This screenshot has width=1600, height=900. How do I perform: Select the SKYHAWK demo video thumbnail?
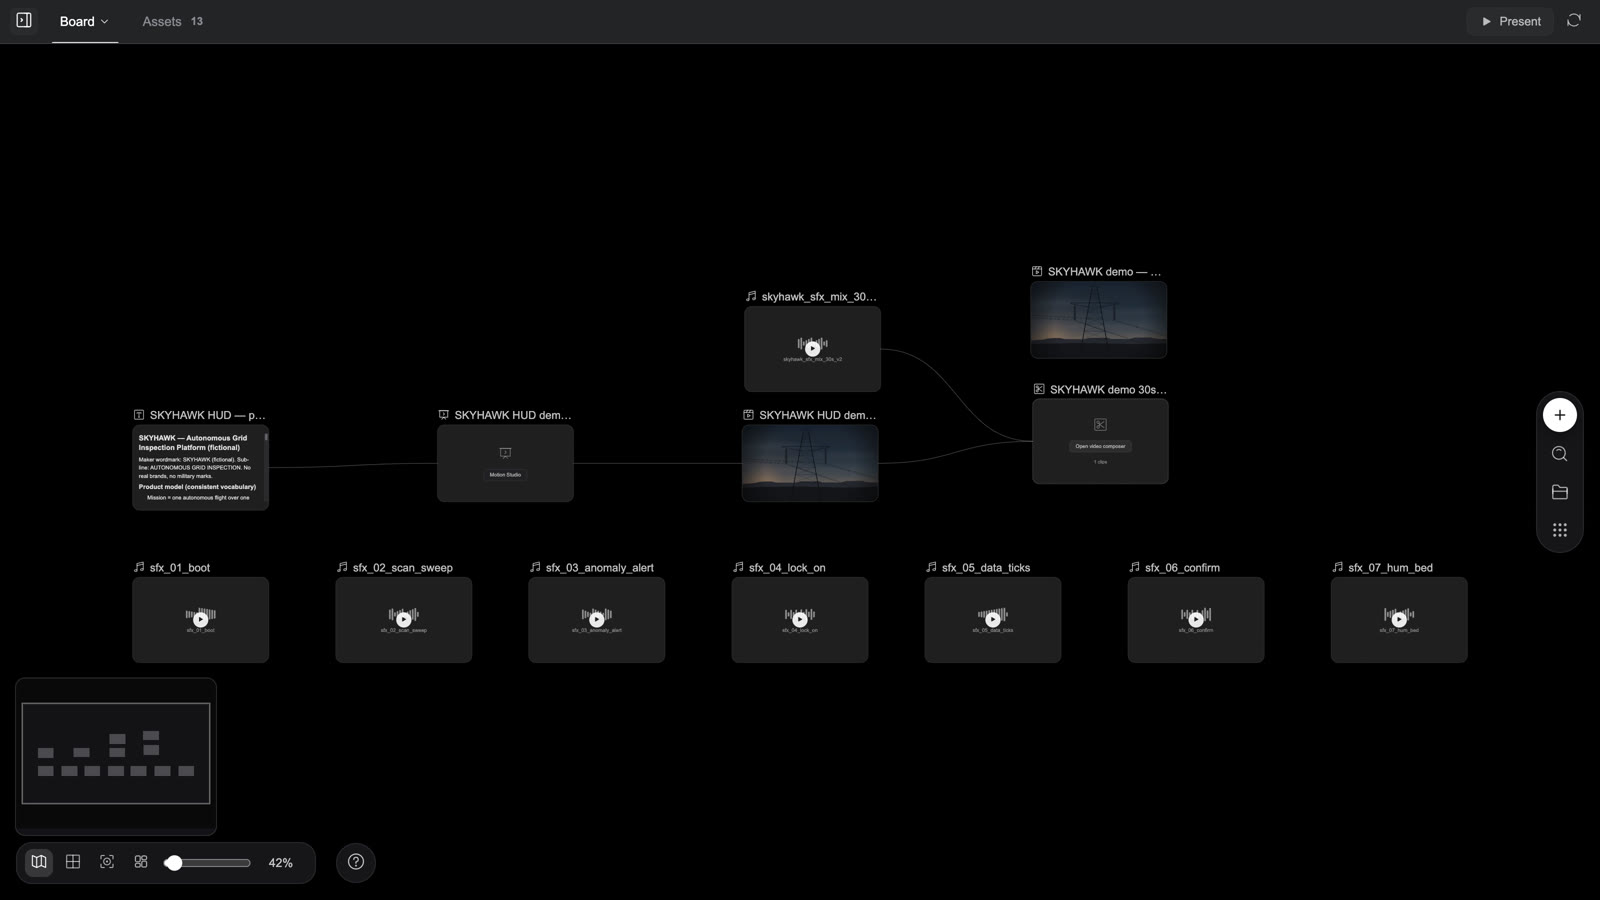[1099, 319]
